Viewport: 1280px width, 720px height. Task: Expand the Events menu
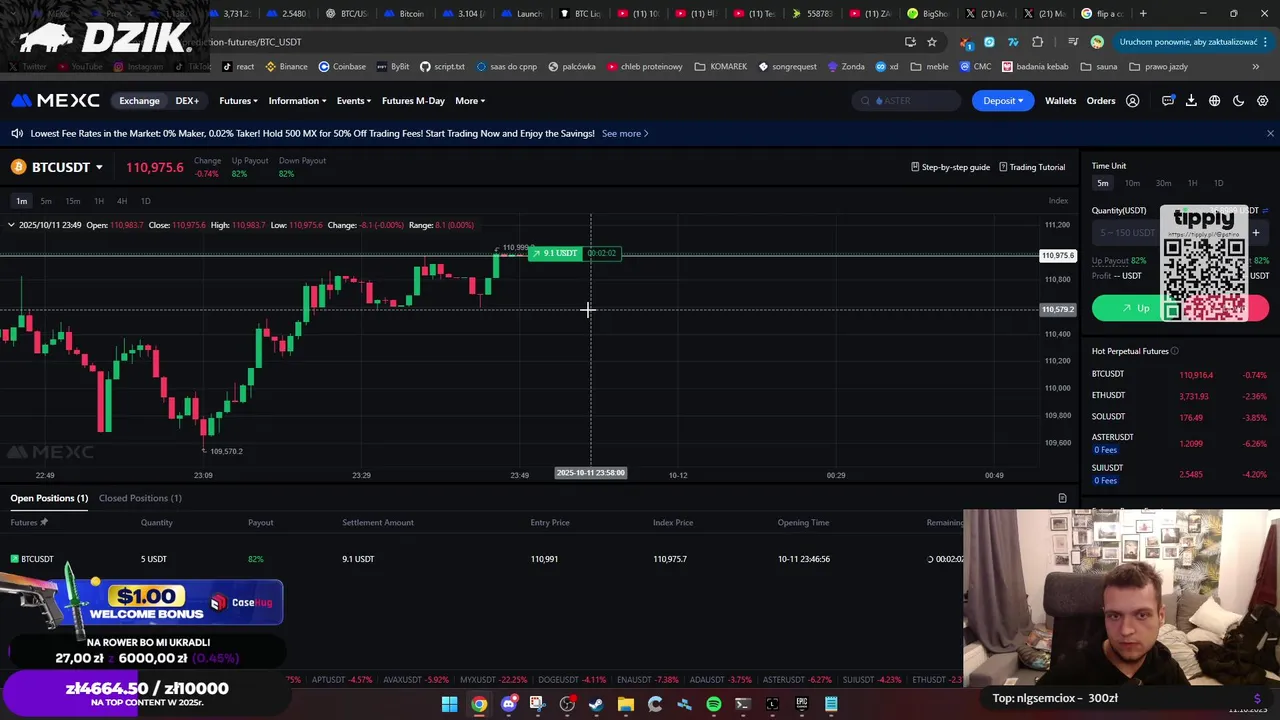(354, 101)
